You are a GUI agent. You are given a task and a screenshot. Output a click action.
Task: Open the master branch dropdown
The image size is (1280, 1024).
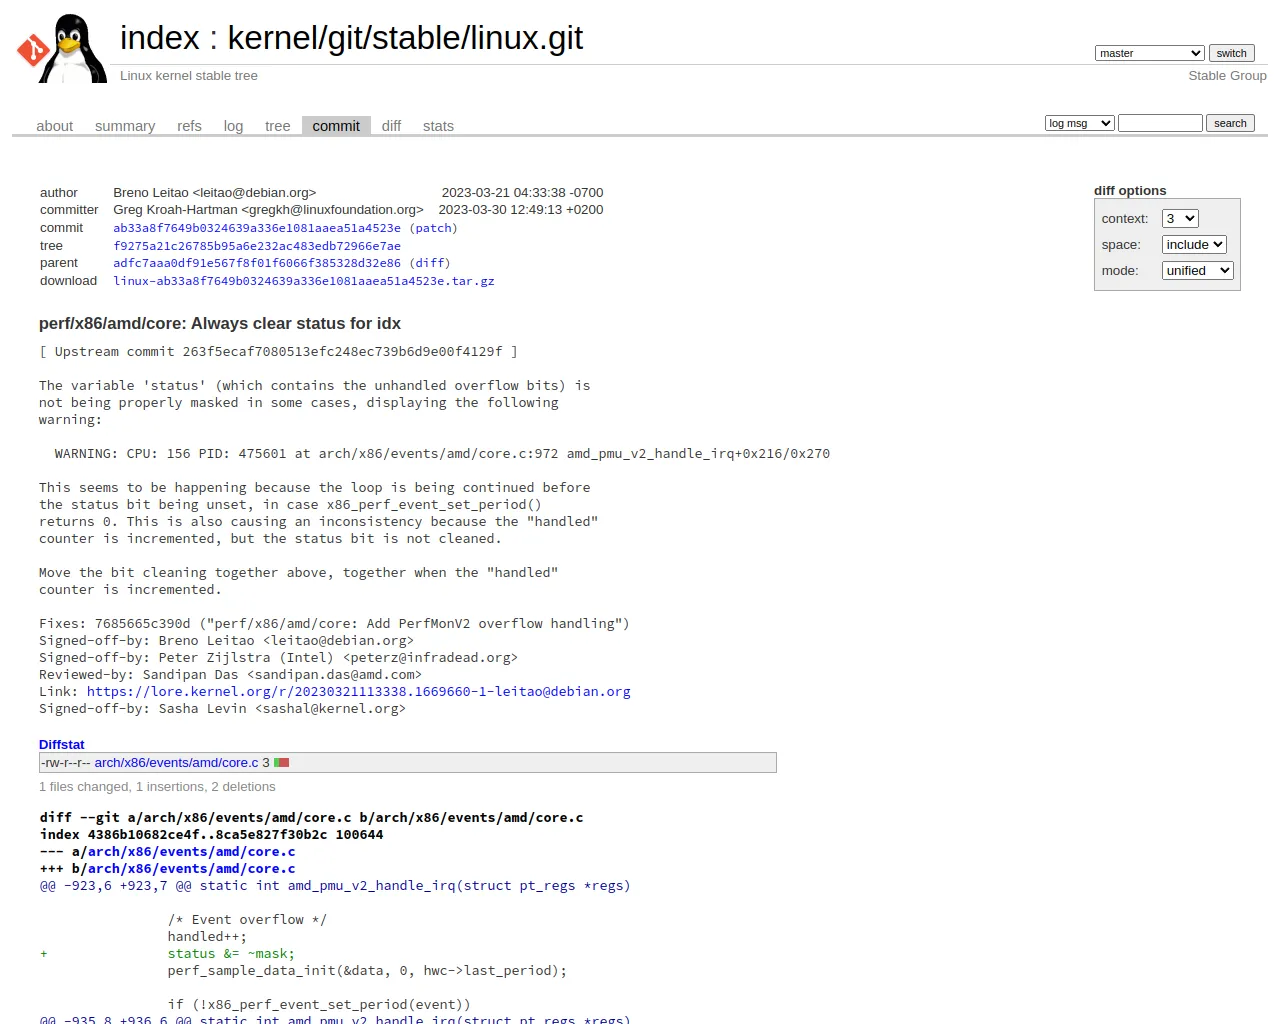click(1149, 53)
